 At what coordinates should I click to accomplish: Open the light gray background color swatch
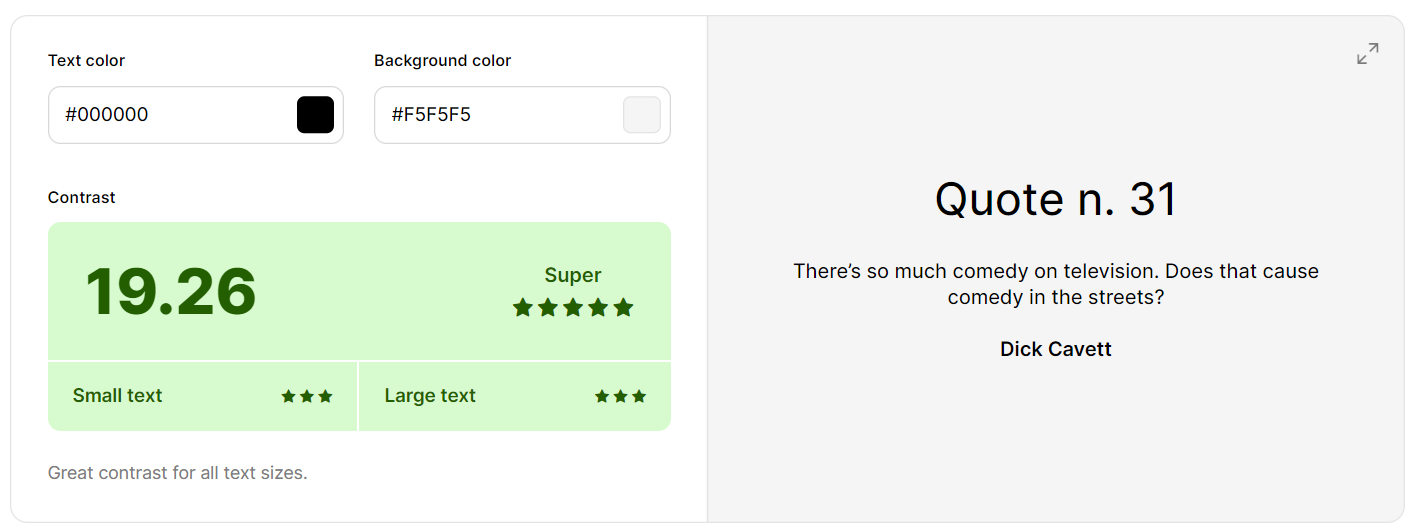tap(642, 115)
